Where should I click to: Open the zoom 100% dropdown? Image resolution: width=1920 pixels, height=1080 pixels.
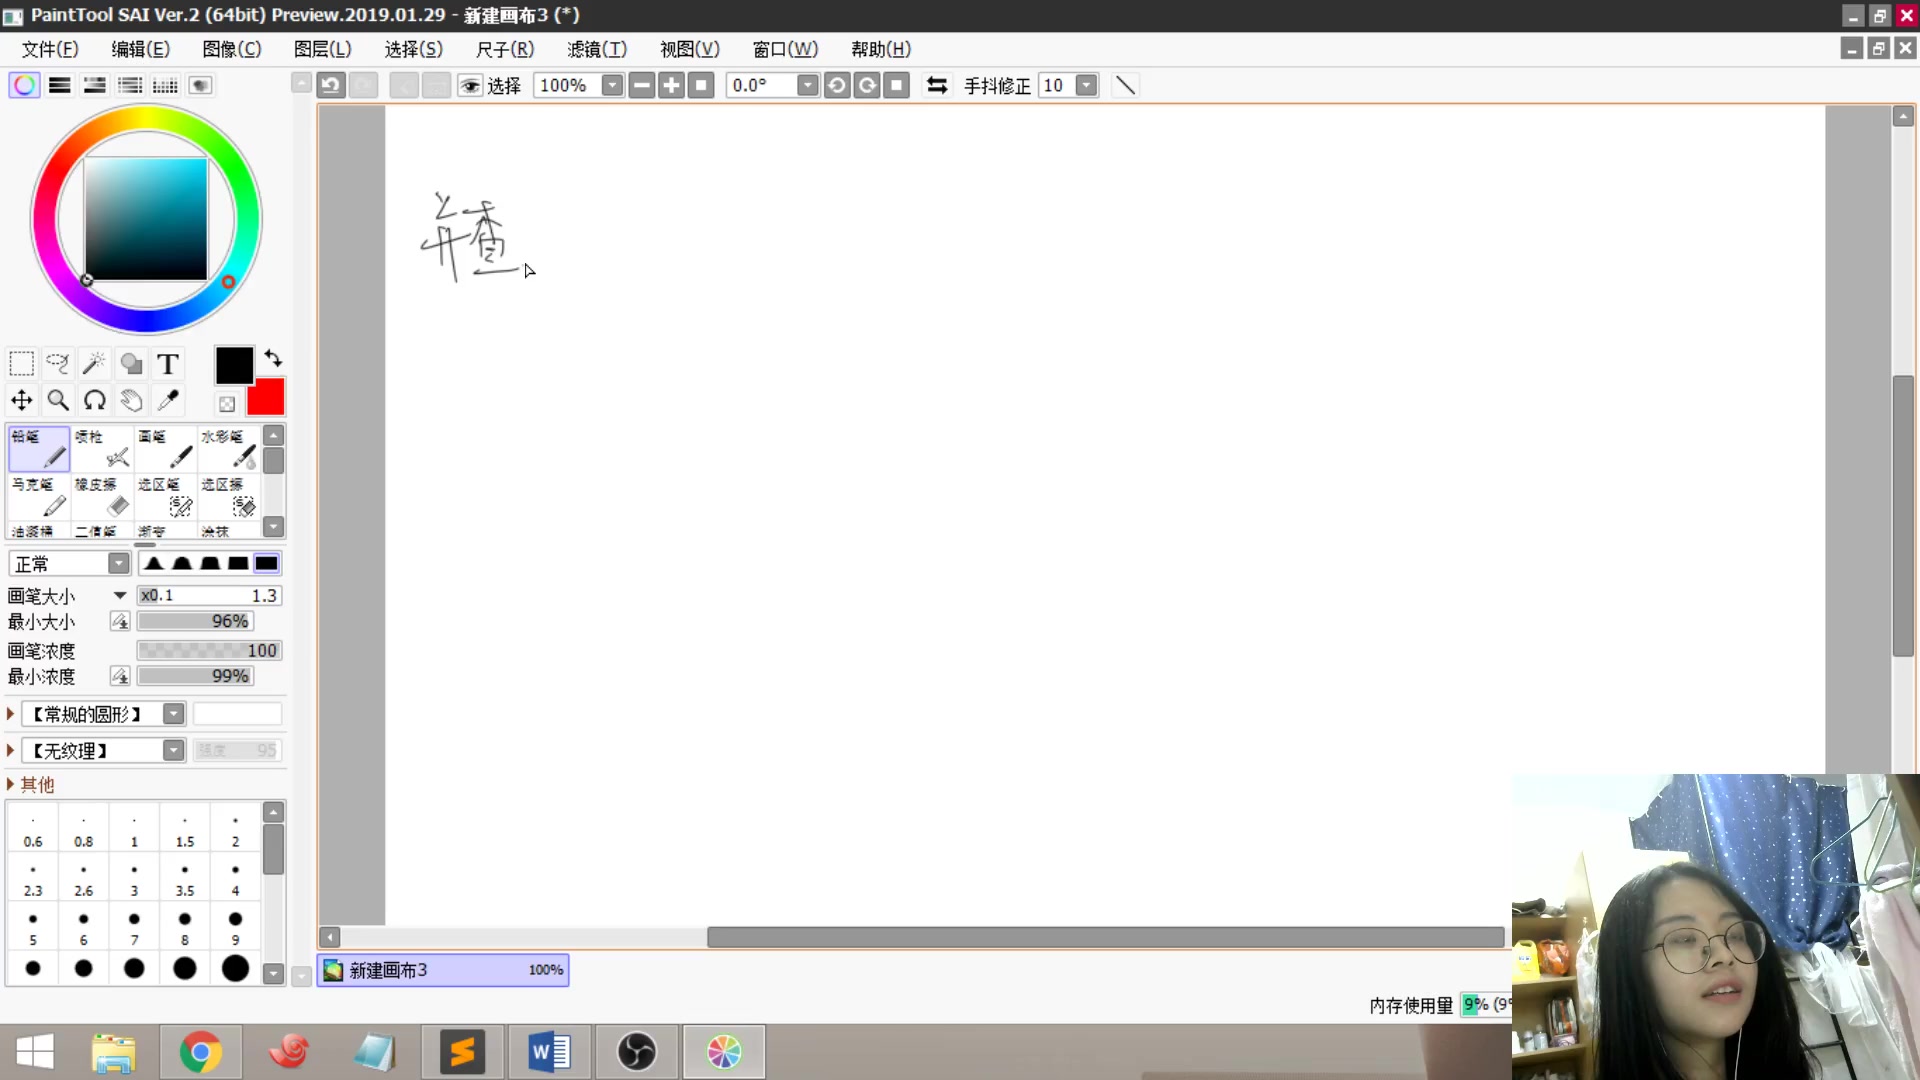(x=612, y=86)
